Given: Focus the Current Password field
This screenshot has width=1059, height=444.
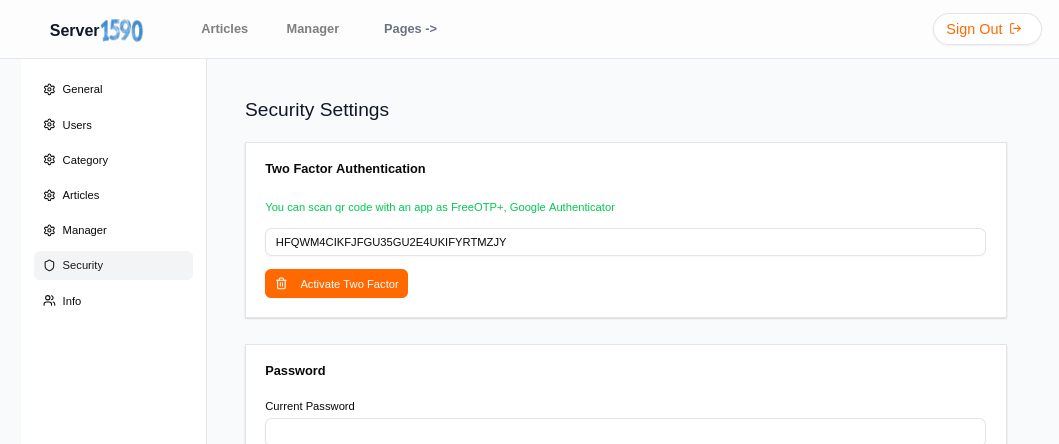Looking at the screenshot, I should click(x=625, y=432).
